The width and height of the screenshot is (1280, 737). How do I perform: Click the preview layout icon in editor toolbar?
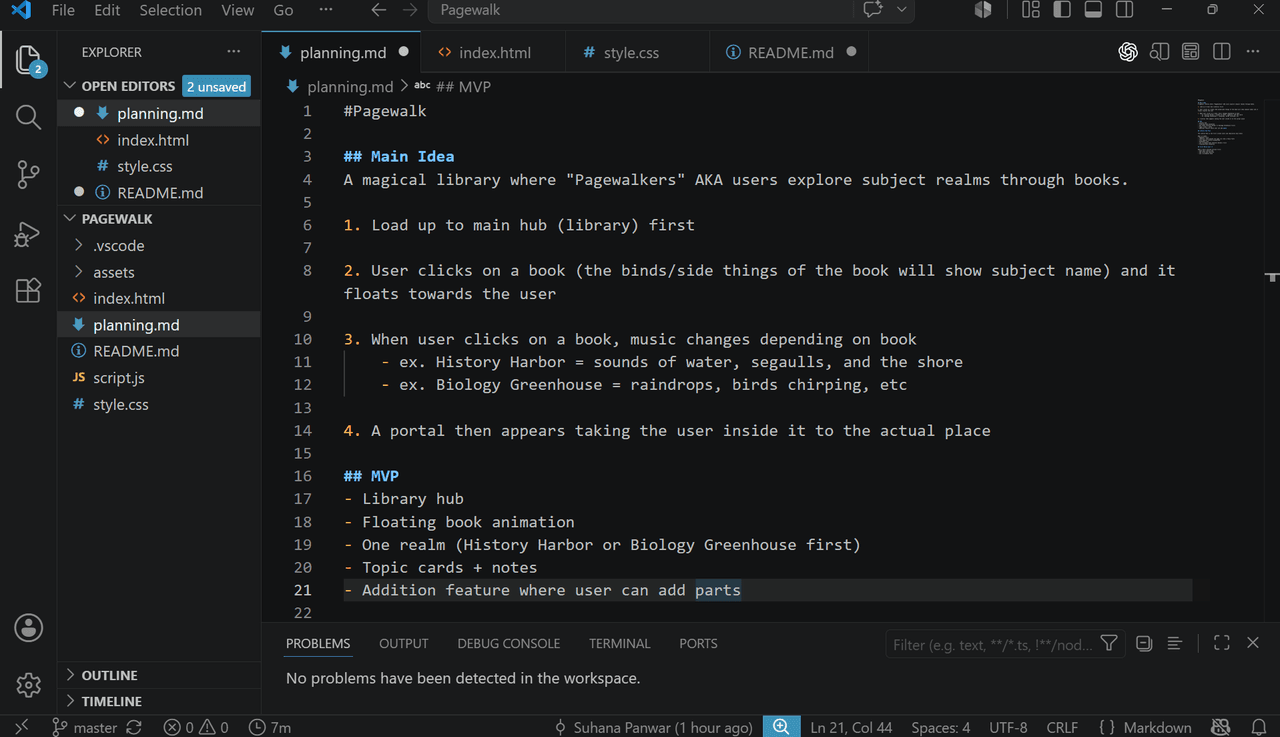[1190, 52]
